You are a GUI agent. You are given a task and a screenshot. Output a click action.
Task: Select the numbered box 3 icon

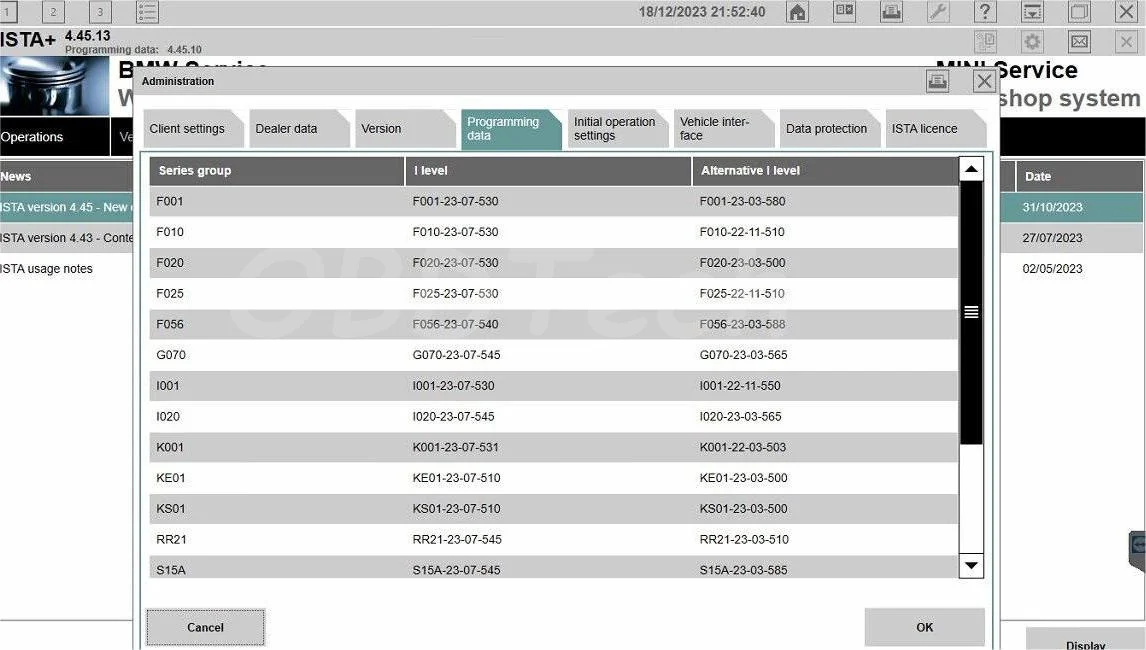coord(100,12)
